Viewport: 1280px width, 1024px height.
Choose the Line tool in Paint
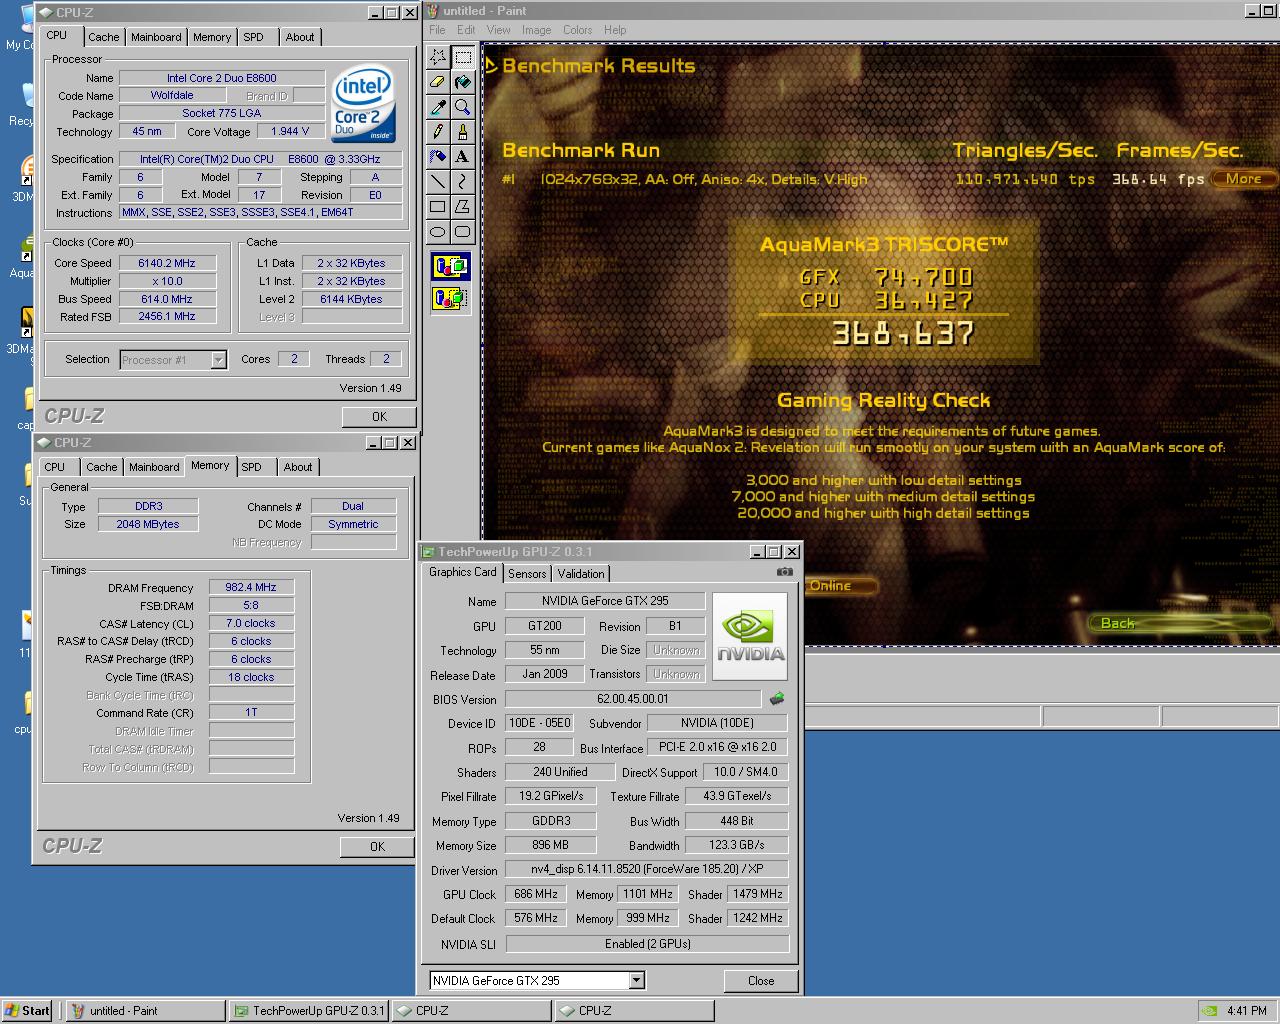[x=438, y=182]
